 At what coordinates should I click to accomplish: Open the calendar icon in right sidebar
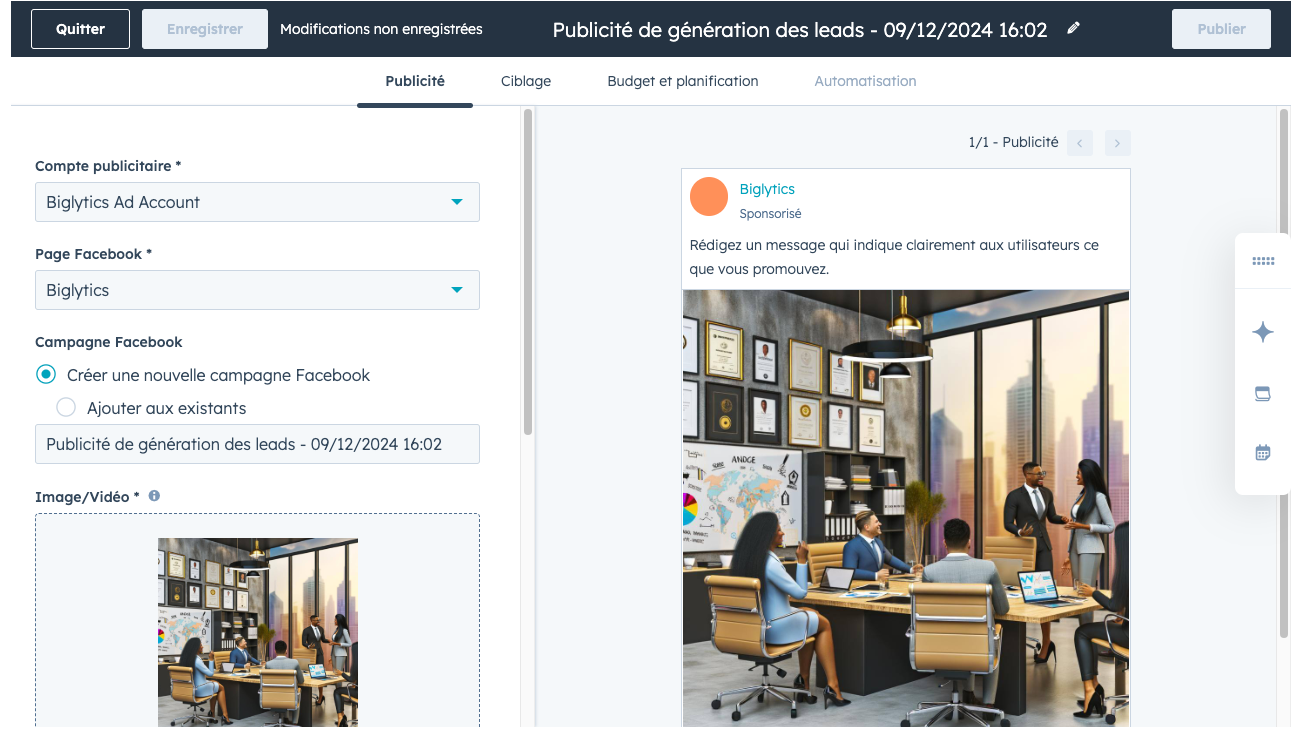(x=1263, y=453)
